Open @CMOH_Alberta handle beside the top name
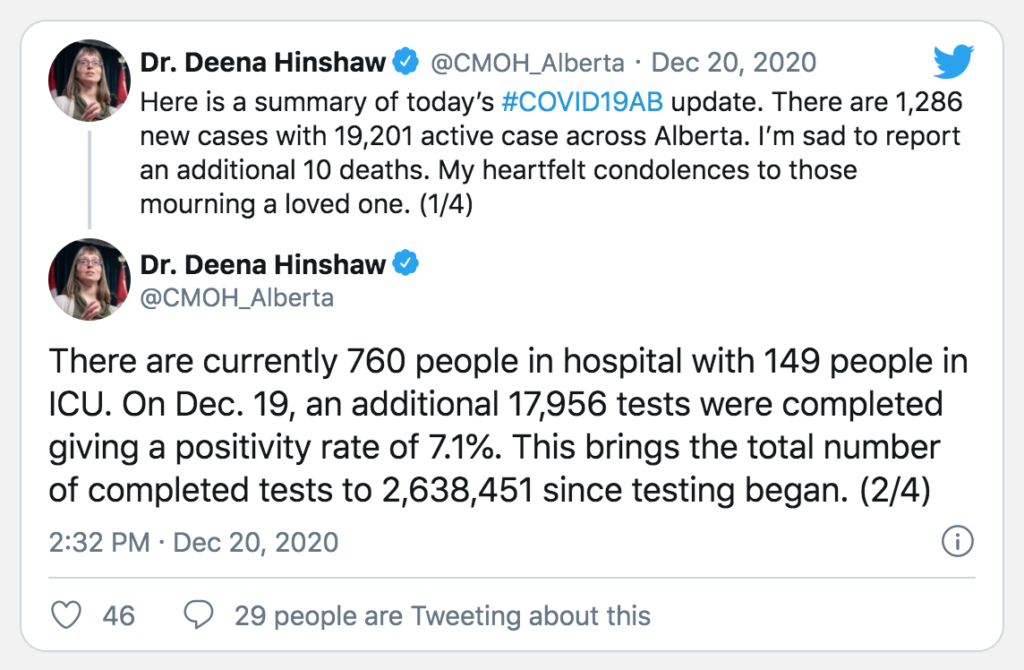 click(x=529, y=63)
